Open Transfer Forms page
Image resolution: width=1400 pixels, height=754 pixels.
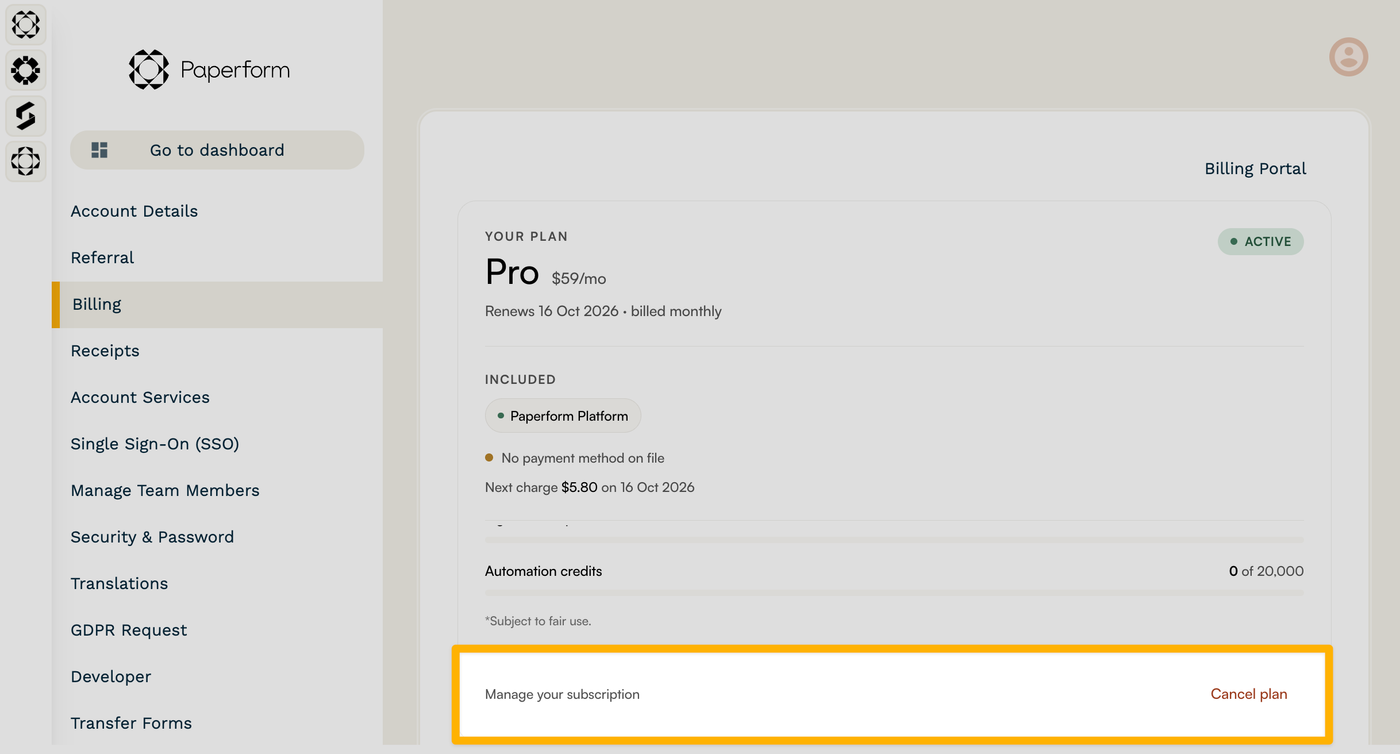coord(131,723)
